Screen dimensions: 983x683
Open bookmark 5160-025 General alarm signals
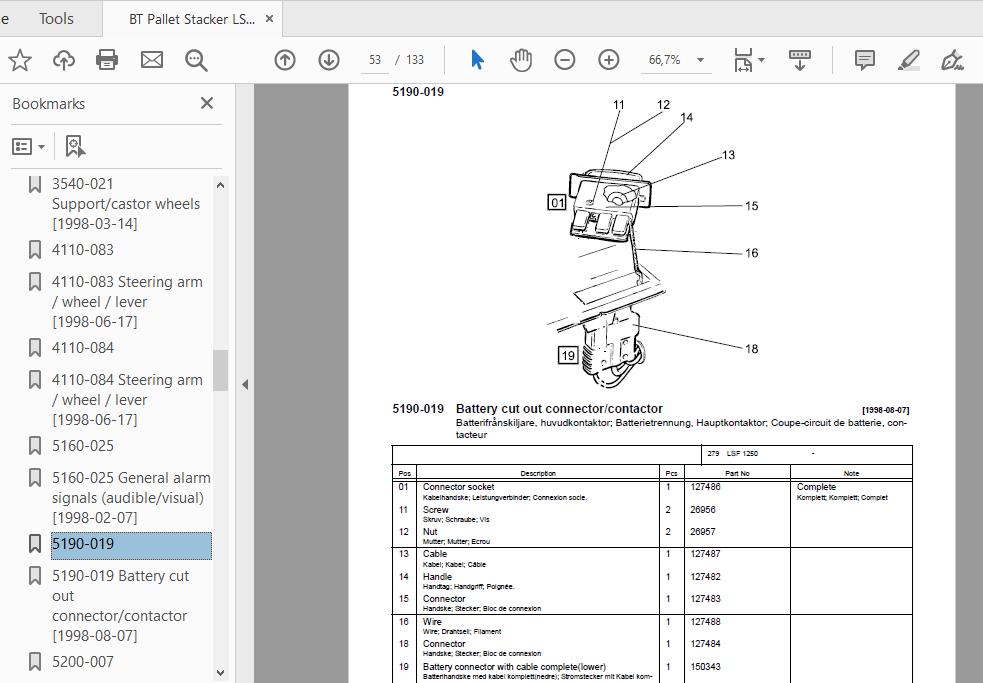coord(131,497)
